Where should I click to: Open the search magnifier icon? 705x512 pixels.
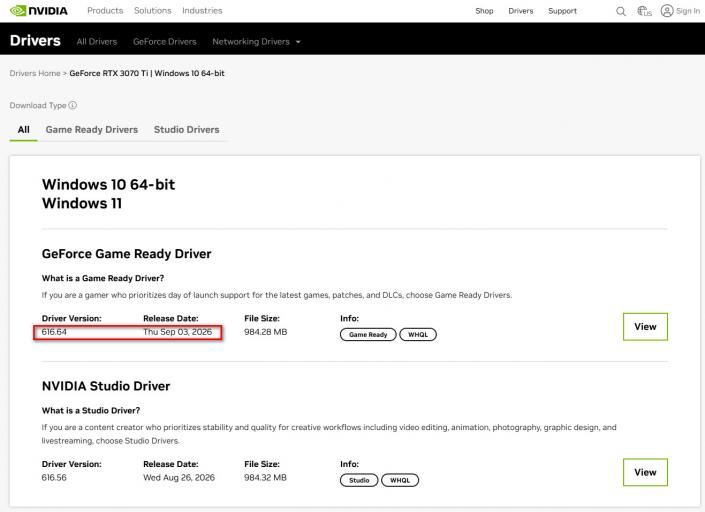coord(620,11)
